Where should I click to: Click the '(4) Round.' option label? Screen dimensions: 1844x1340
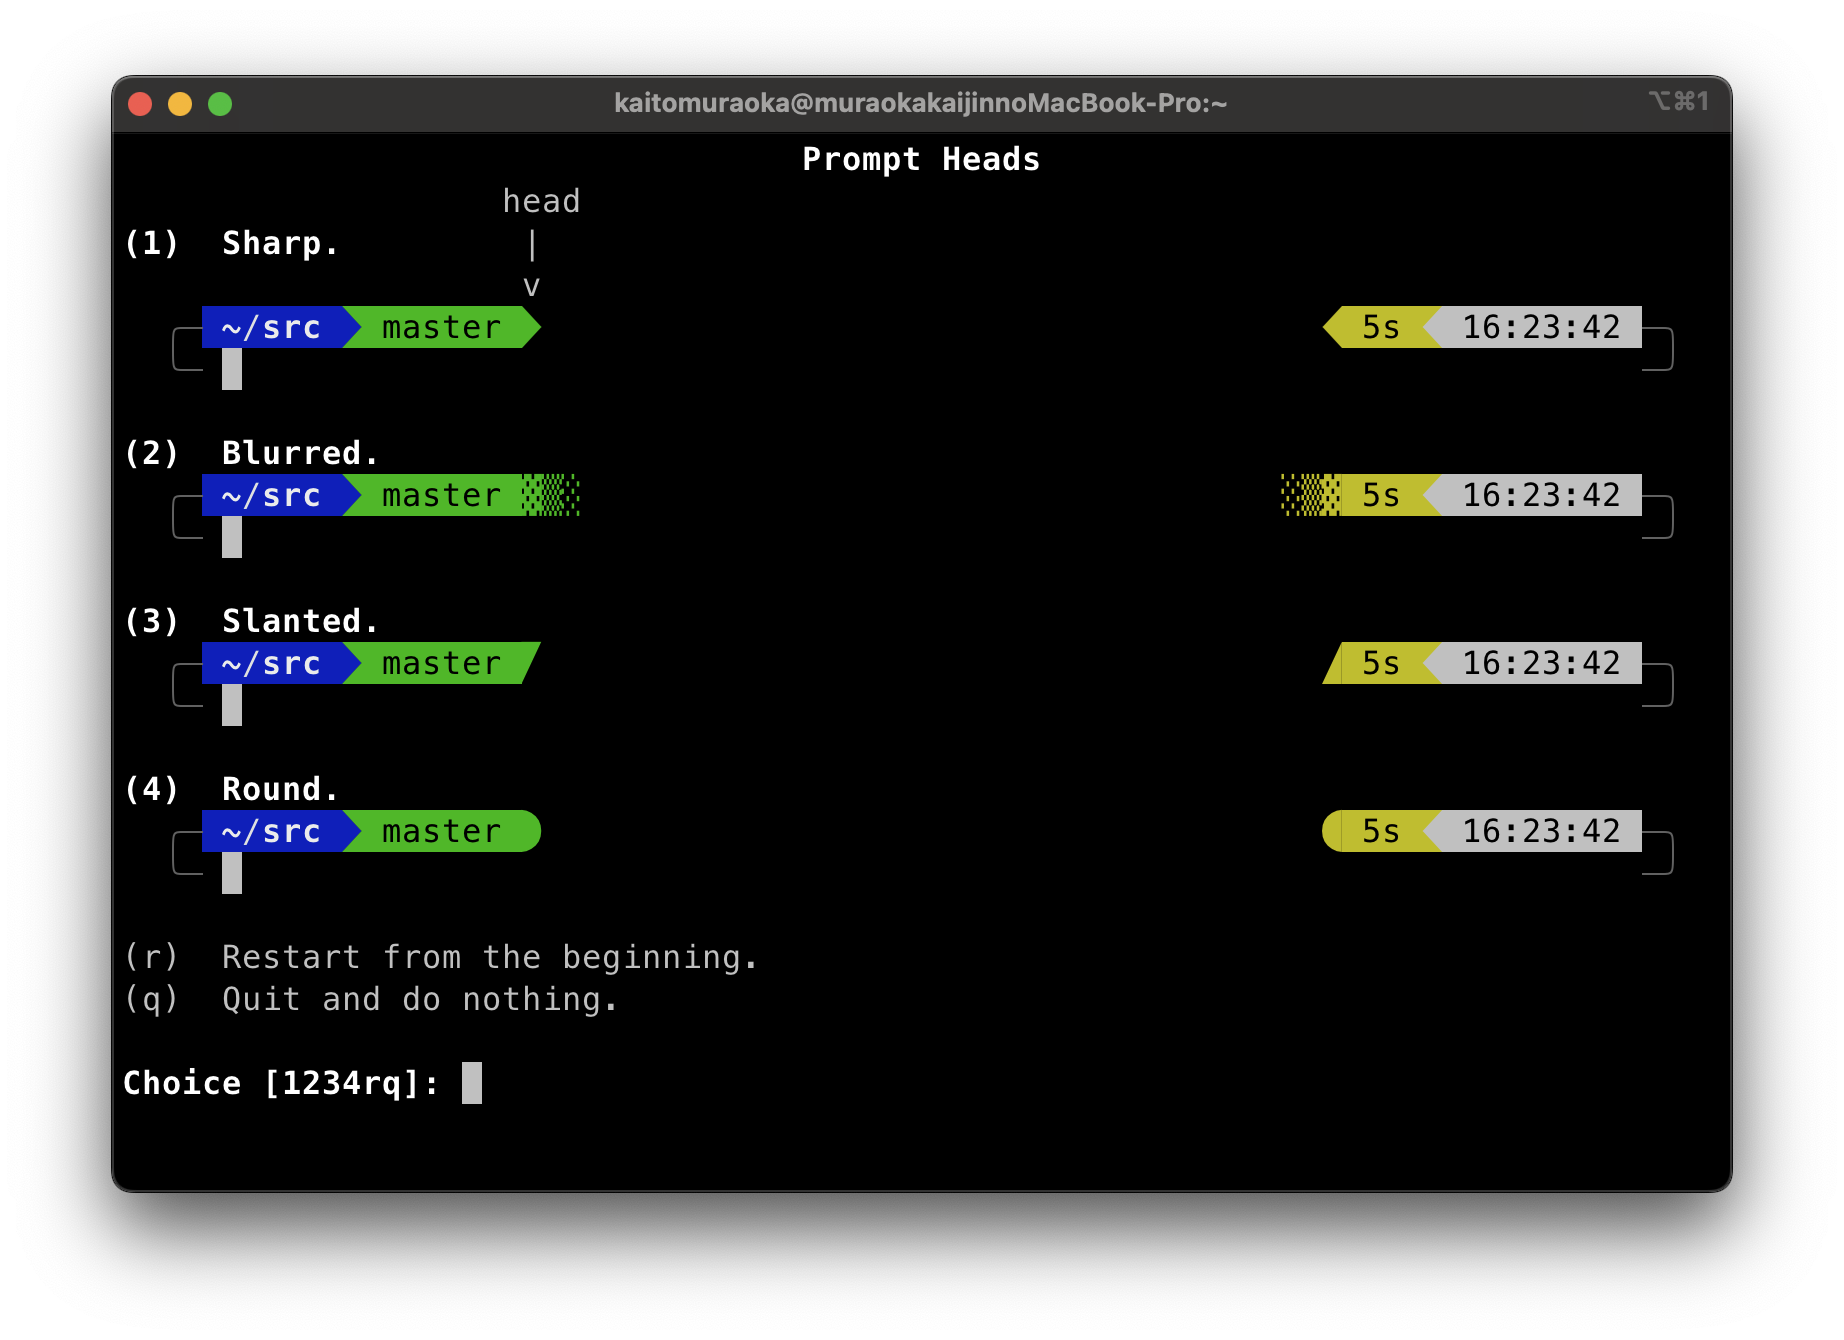pos(231,789)
